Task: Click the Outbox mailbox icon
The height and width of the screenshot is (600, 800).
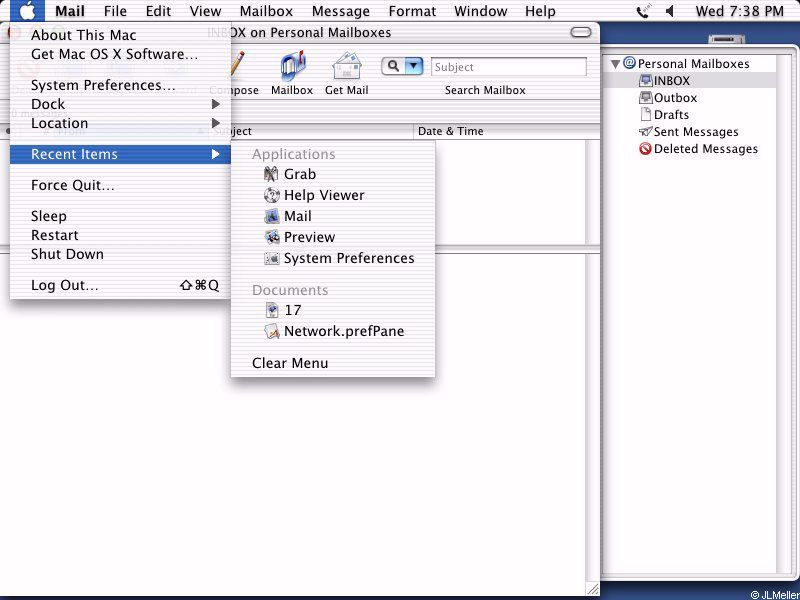Action: coord(646,97)
